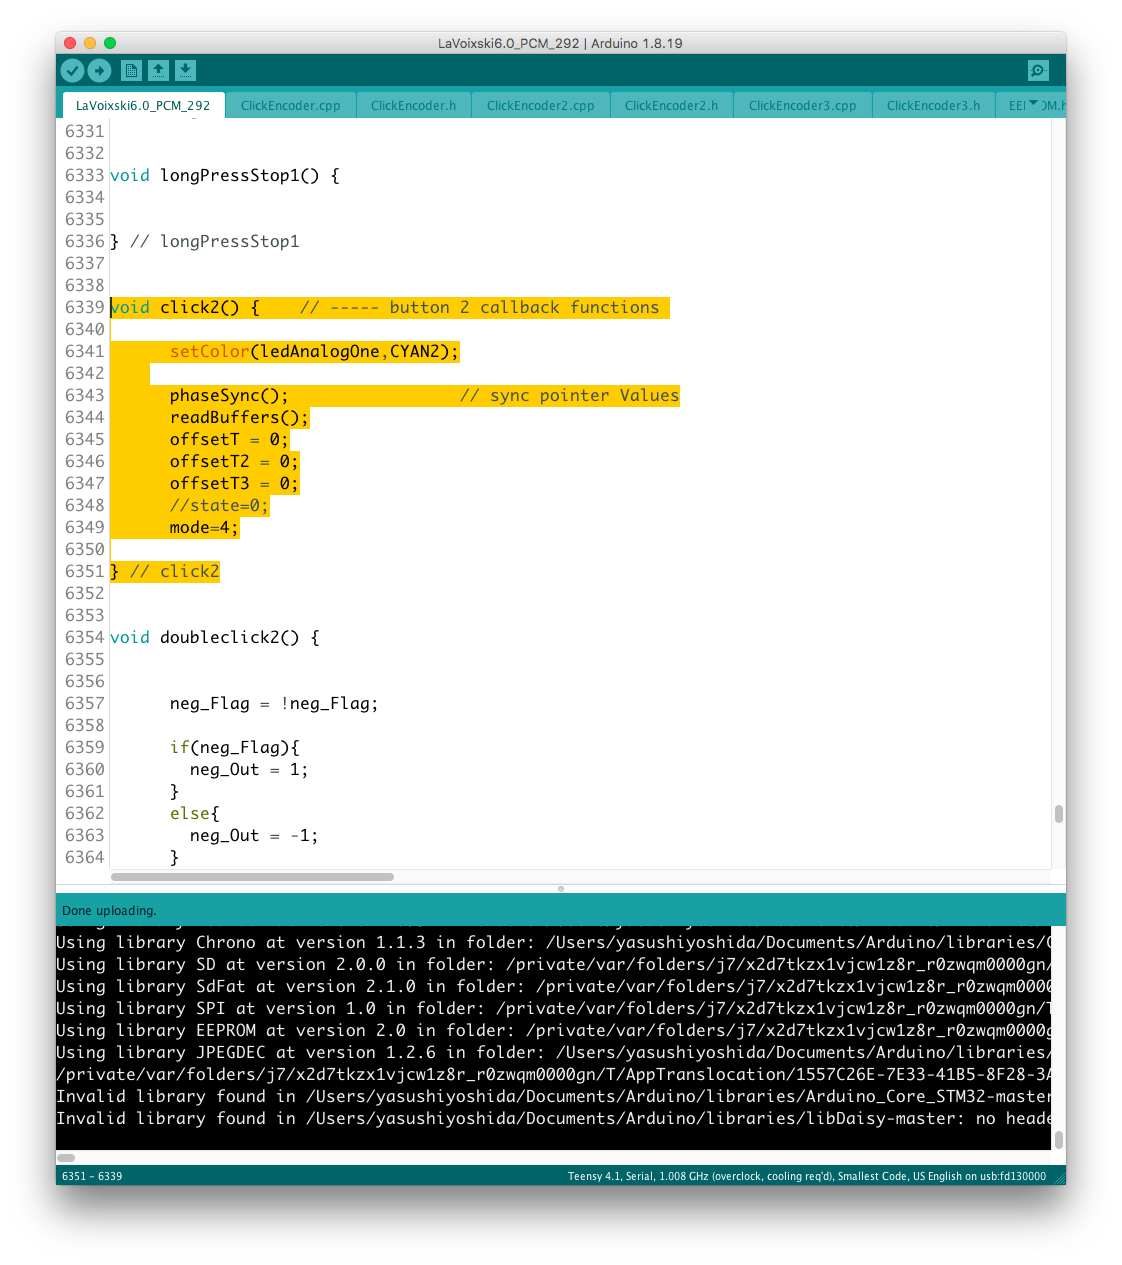1122x1265 pixels.
Task: Open the Serial Monitor magnifier icon
Action: tap(1038, 70)
